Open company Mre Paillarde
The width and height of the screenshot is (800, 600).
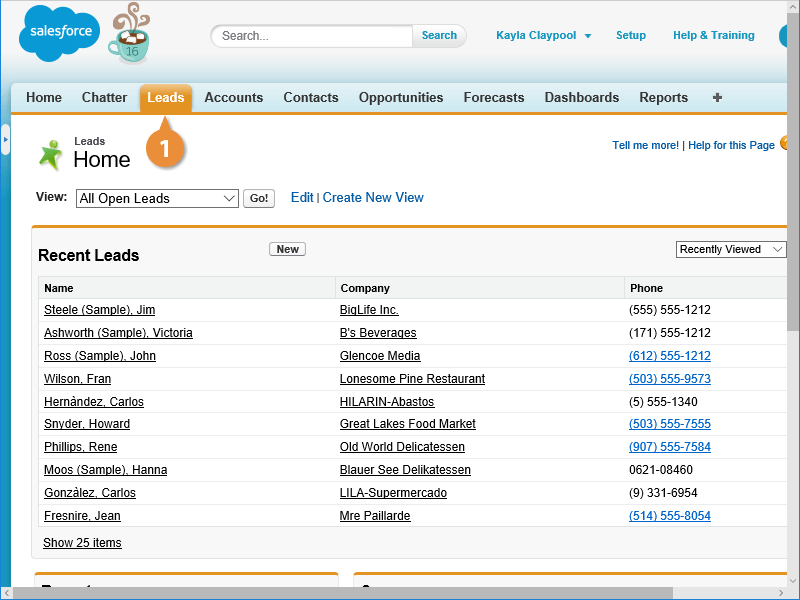pyautogui.click(x=375, y=516)
